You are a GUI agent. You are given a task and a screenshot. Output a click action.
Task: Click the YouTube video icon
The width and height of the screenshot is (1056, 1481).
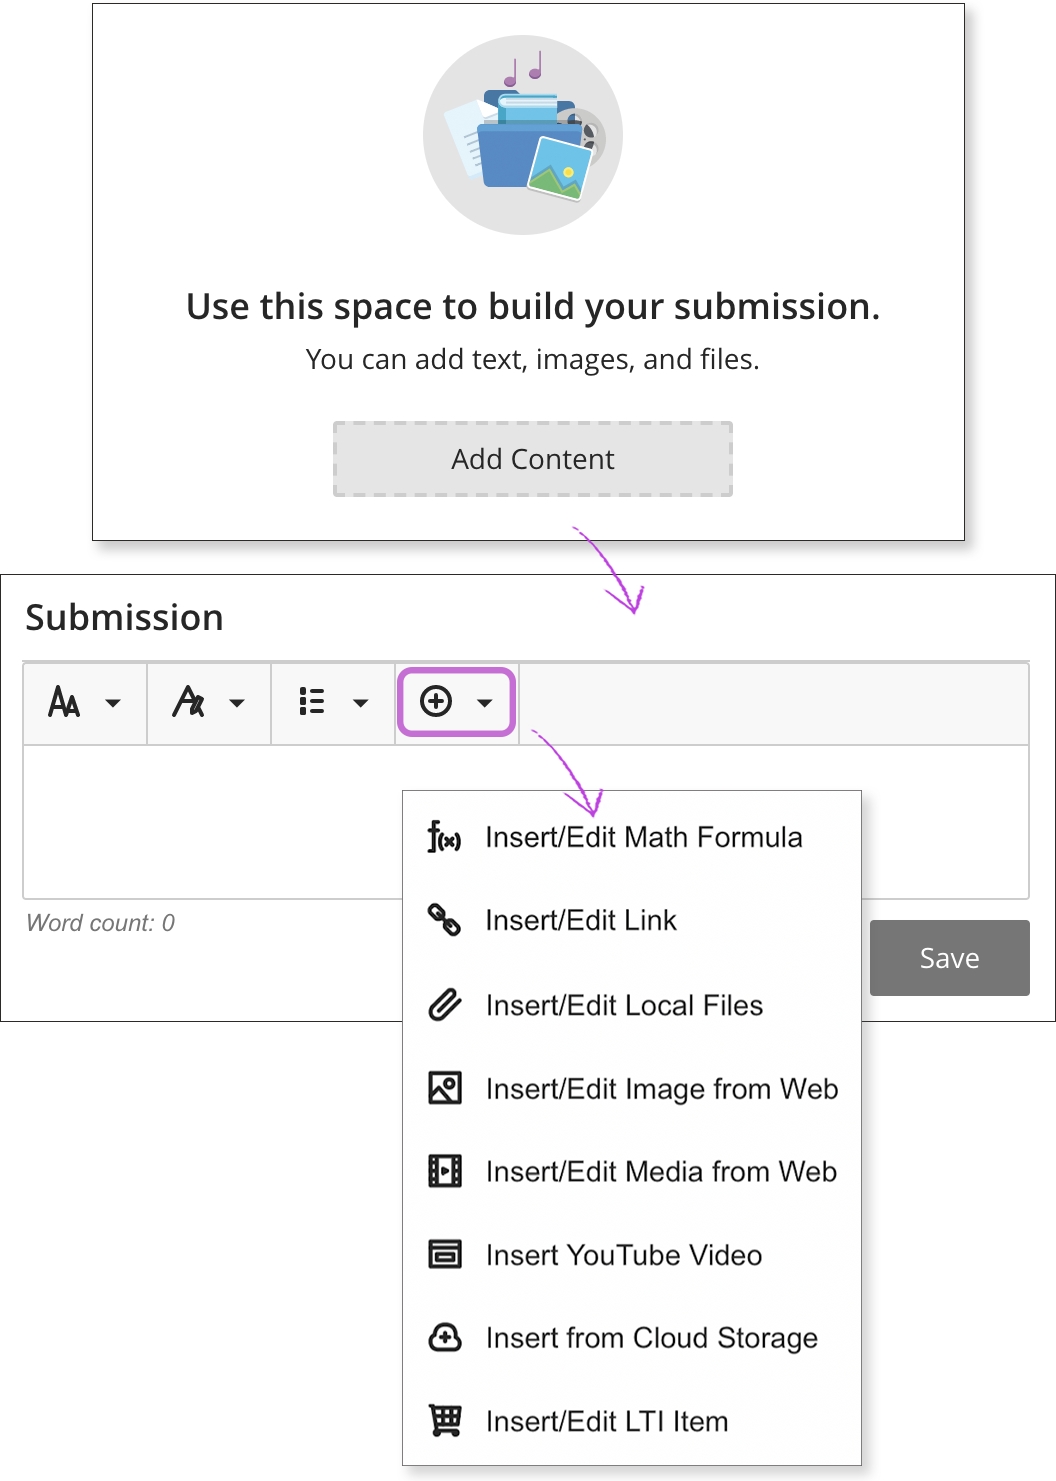pos(444,1254)
